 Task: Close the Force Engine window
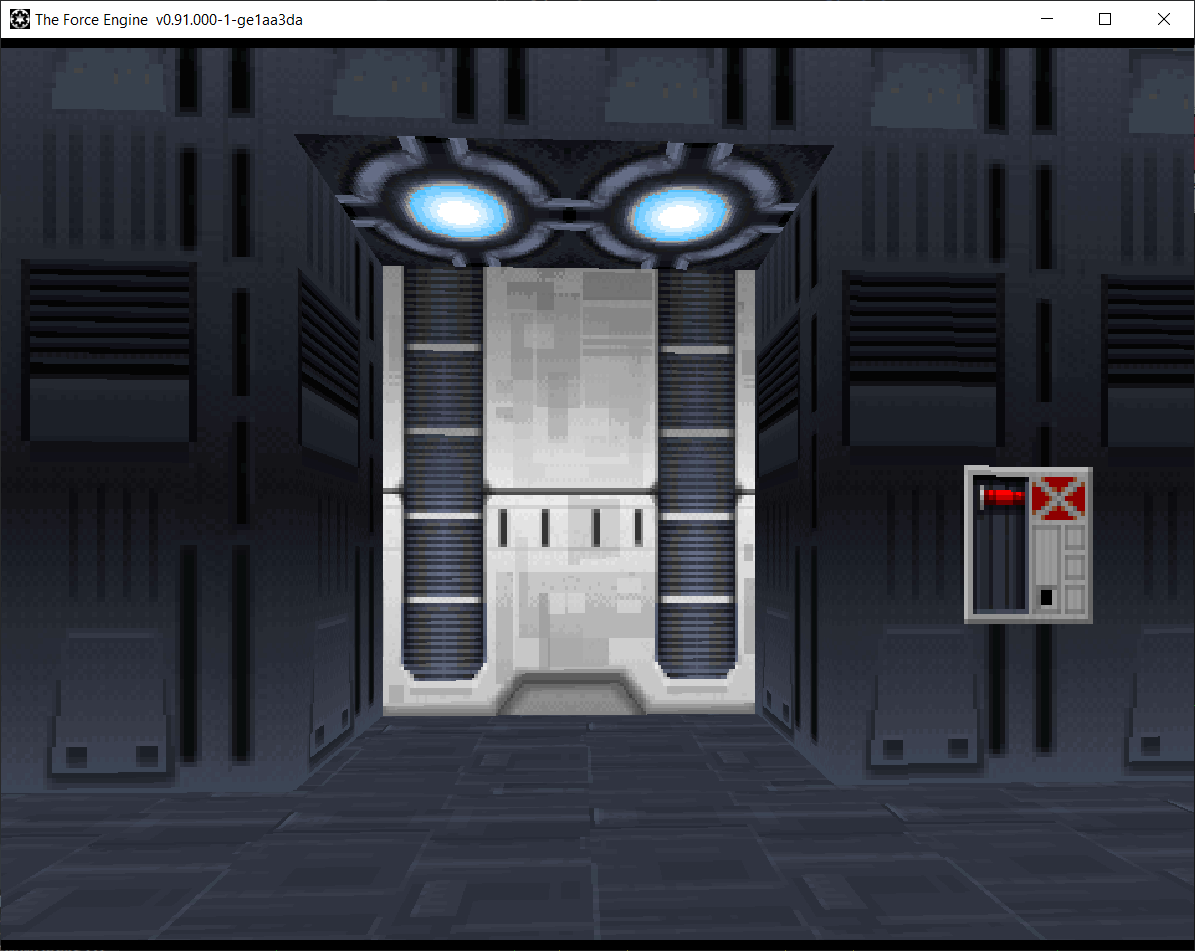[x=1164, y=19]
